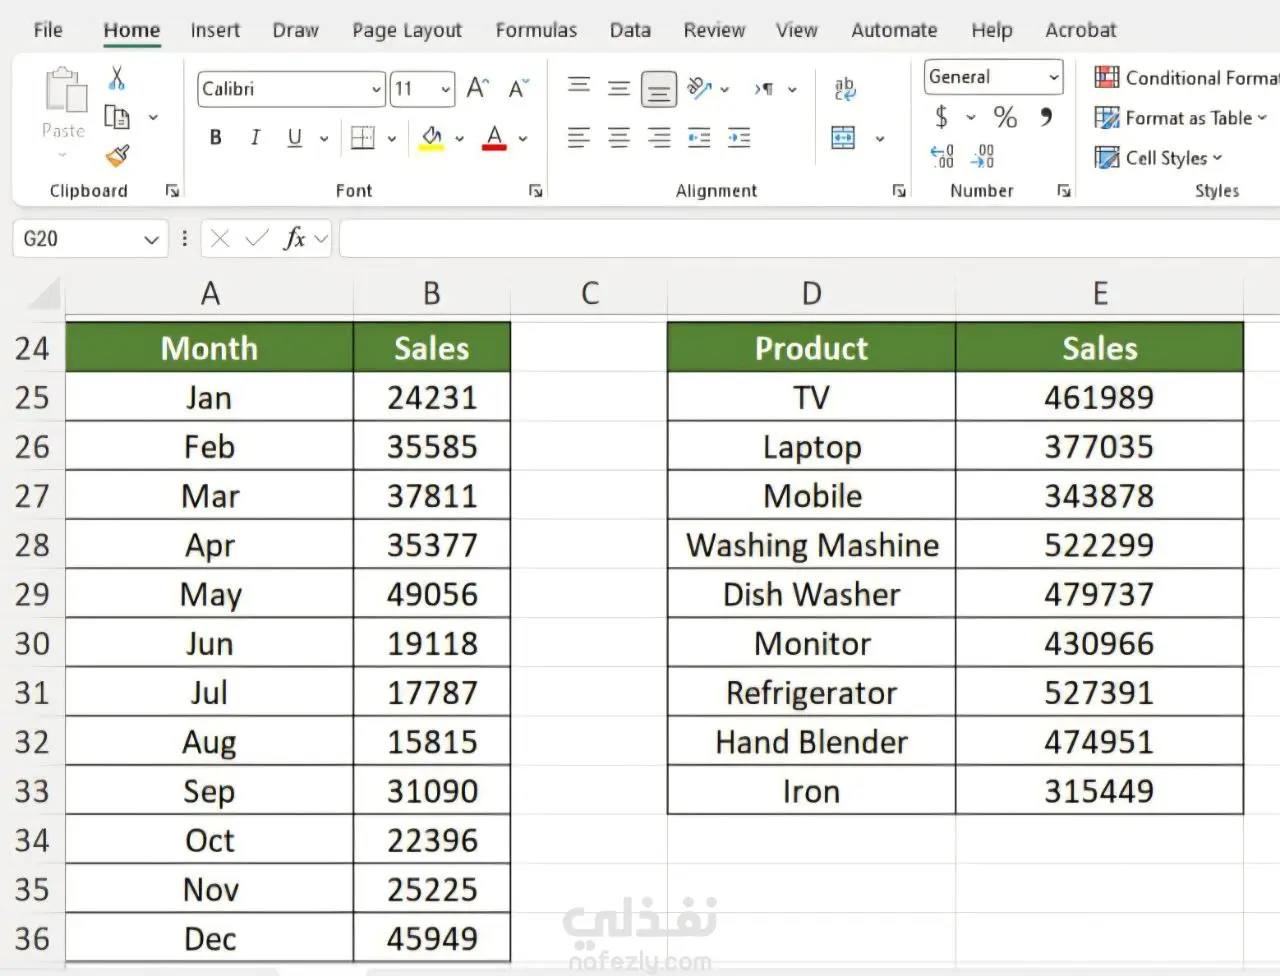Click the Conditional Formatting button
This screenshot has height=976, width=1280.
click(x=1186, y=78)
